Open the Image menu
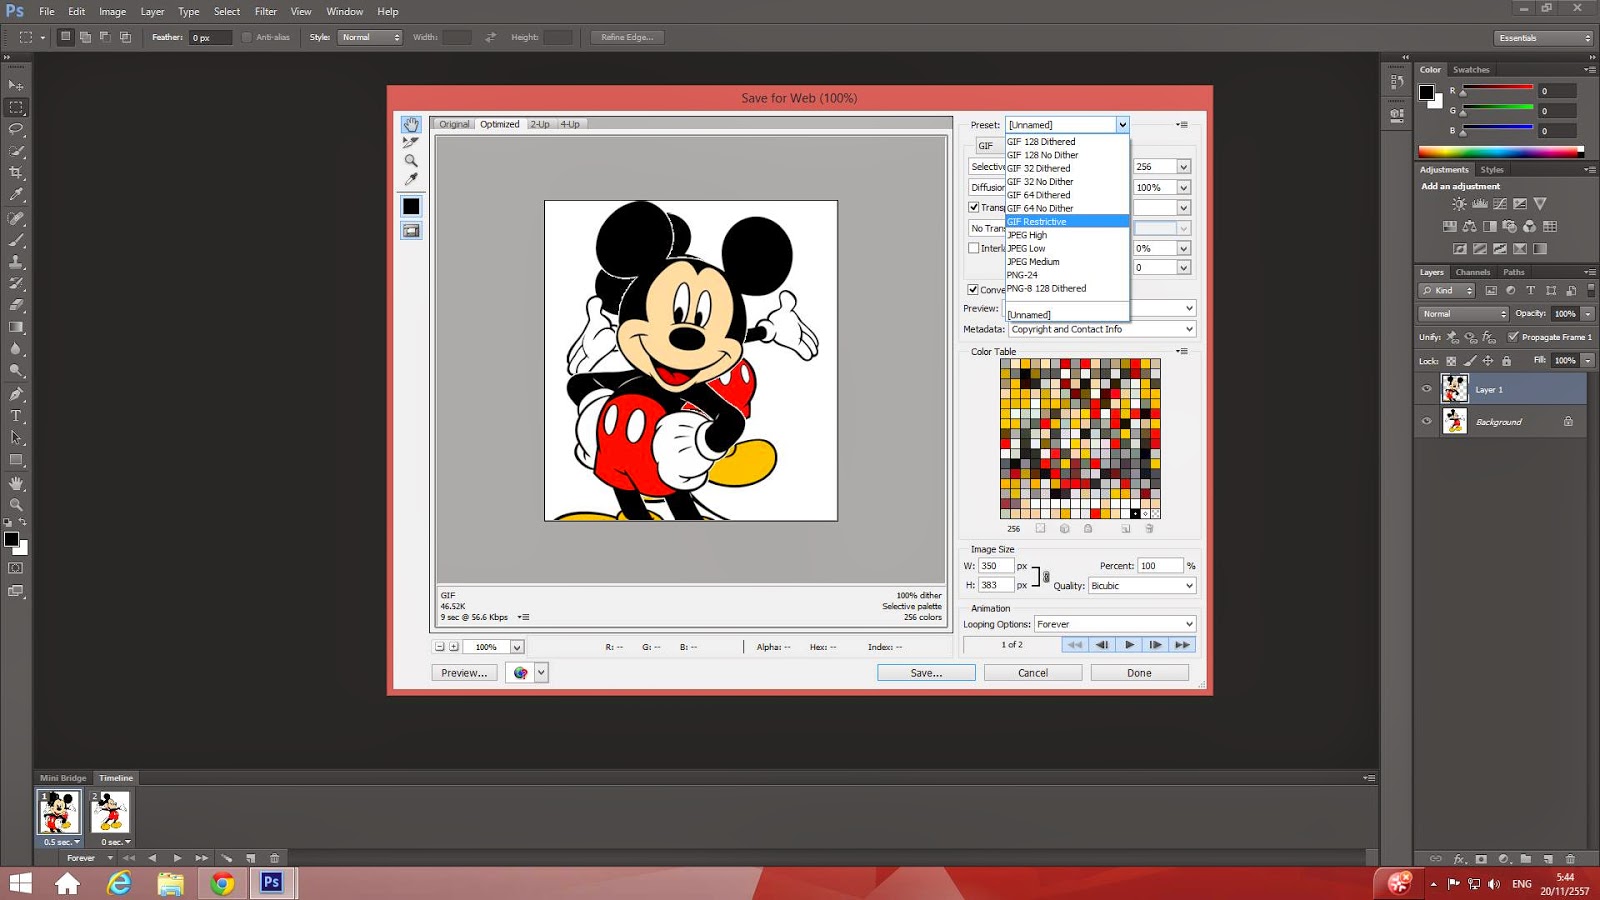The image size is (1600, 900). [x=112, y=12]
